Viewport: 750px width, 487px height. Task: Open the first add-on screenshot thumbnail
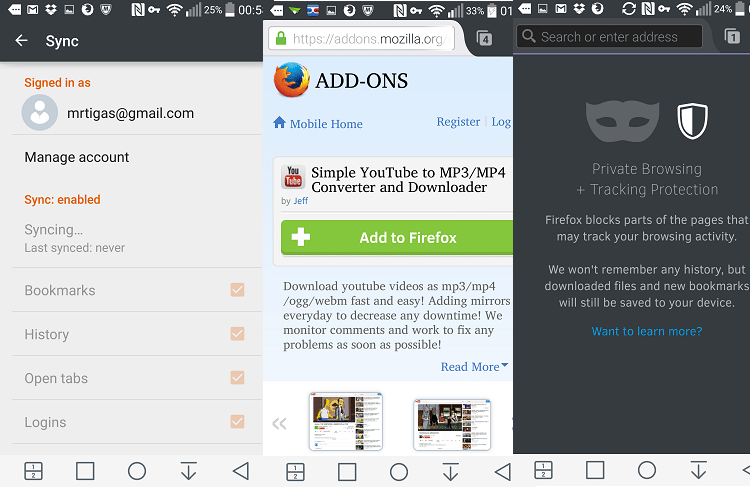(x=346, y=421)
